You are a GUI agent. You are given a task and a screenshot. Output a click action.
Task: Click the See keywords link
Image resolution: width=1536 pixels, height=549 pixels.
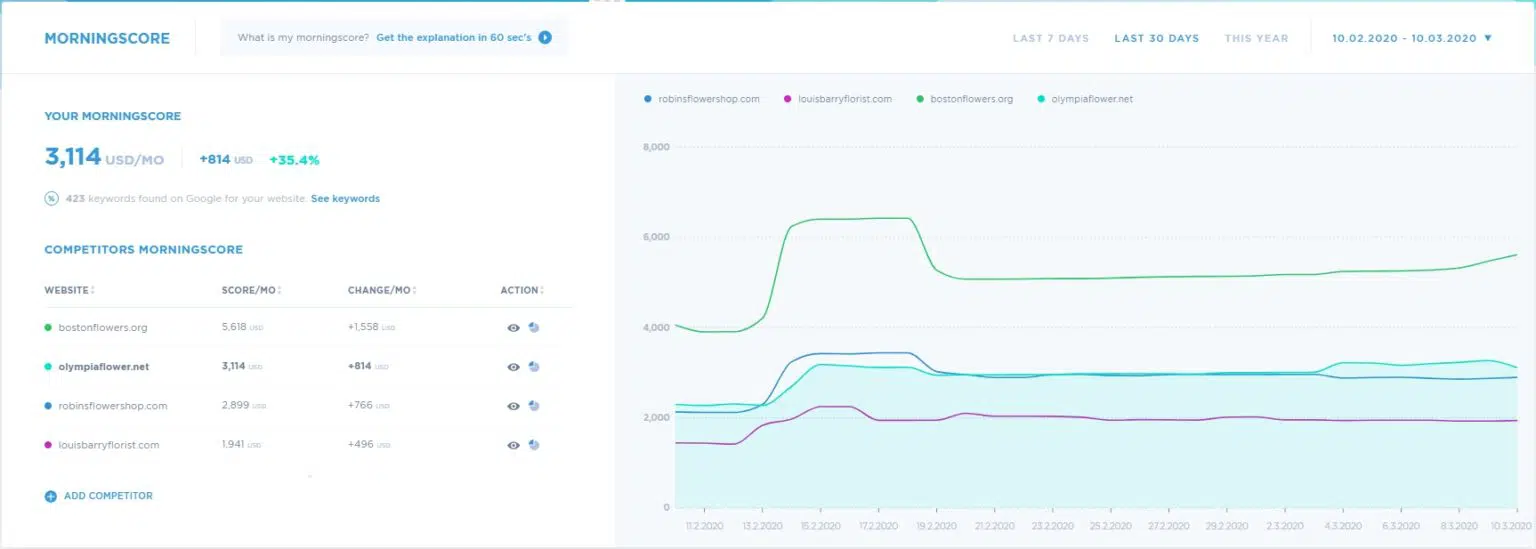[345, 198]
